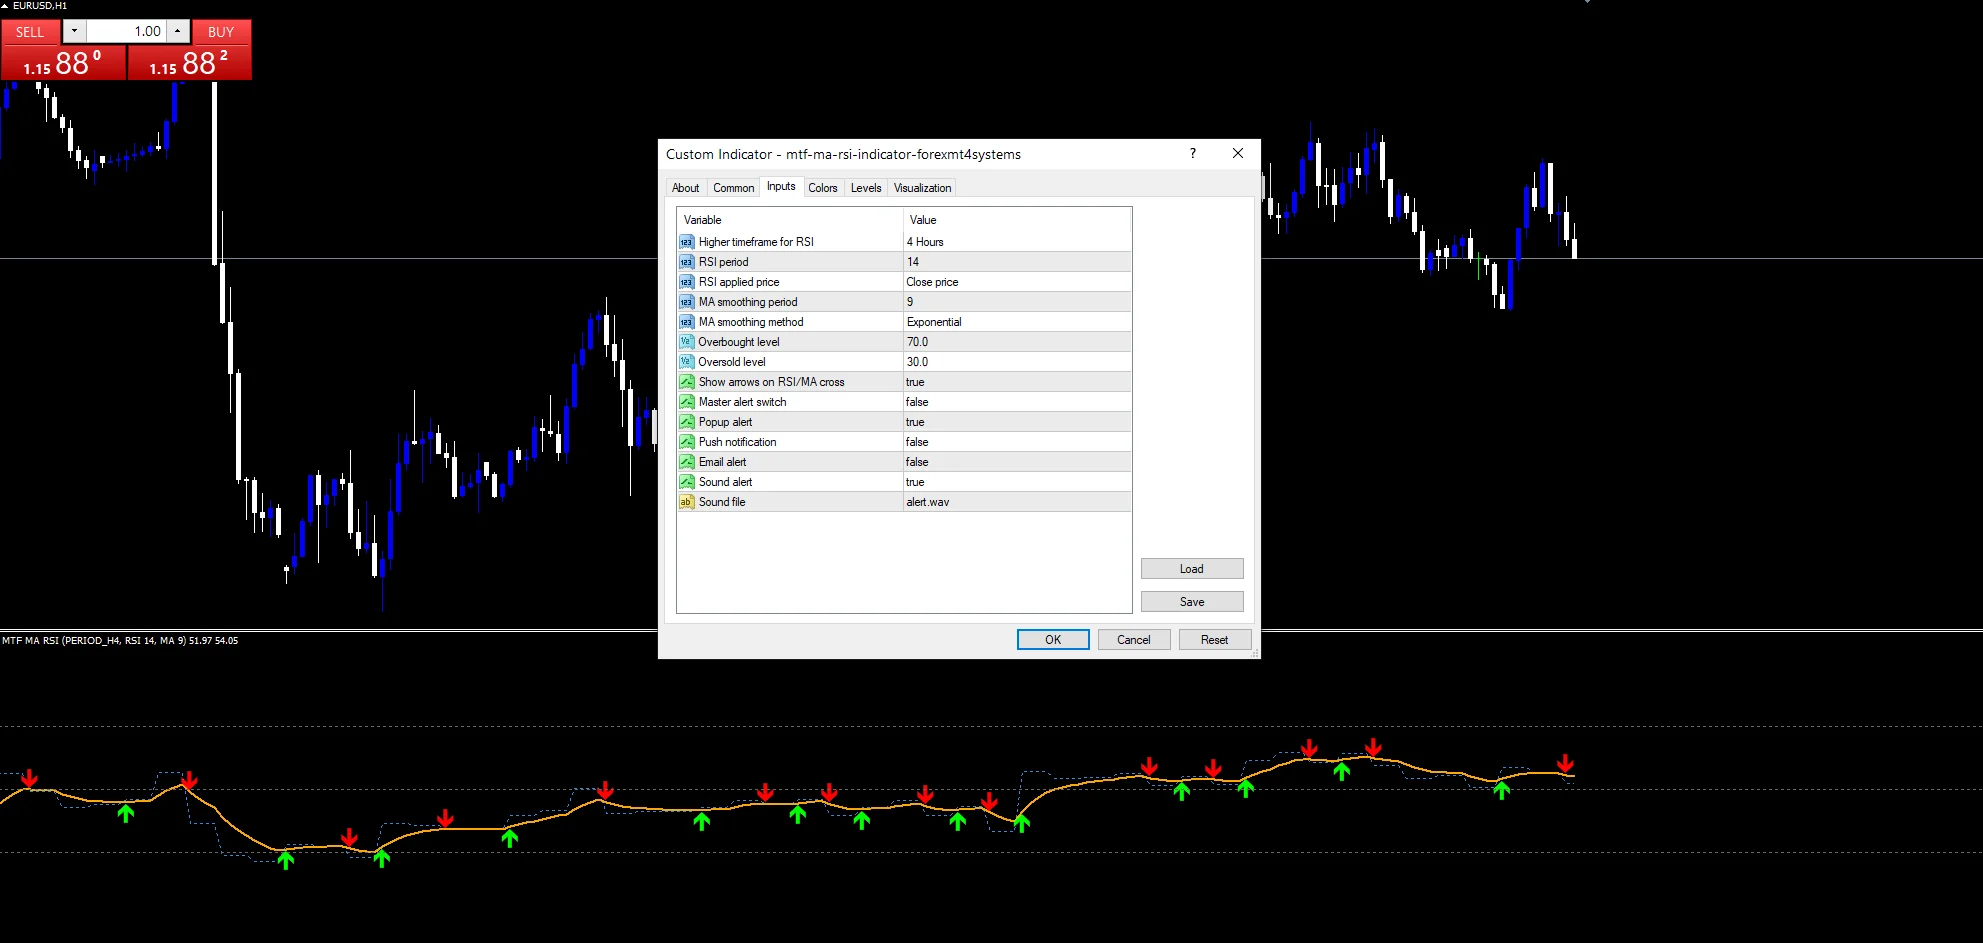
Task: Click the icon beside RSI applied price
Action: pos(686,282)
